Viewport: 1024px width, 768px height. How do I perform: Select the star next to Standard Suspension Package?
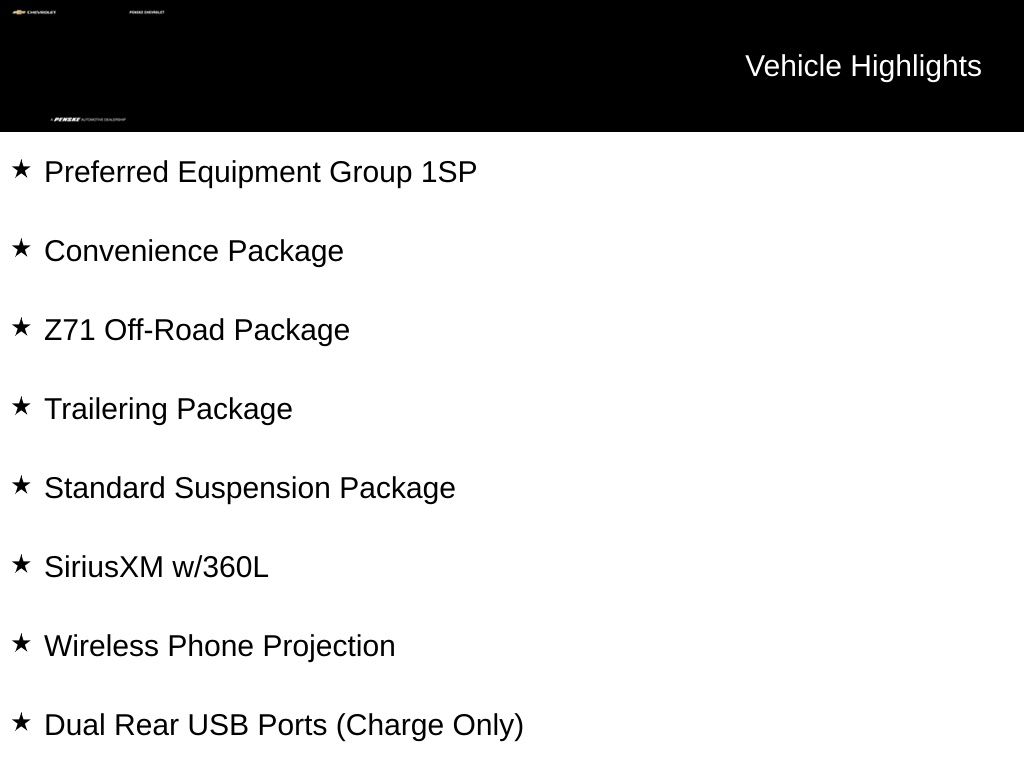tap(22, 485)
